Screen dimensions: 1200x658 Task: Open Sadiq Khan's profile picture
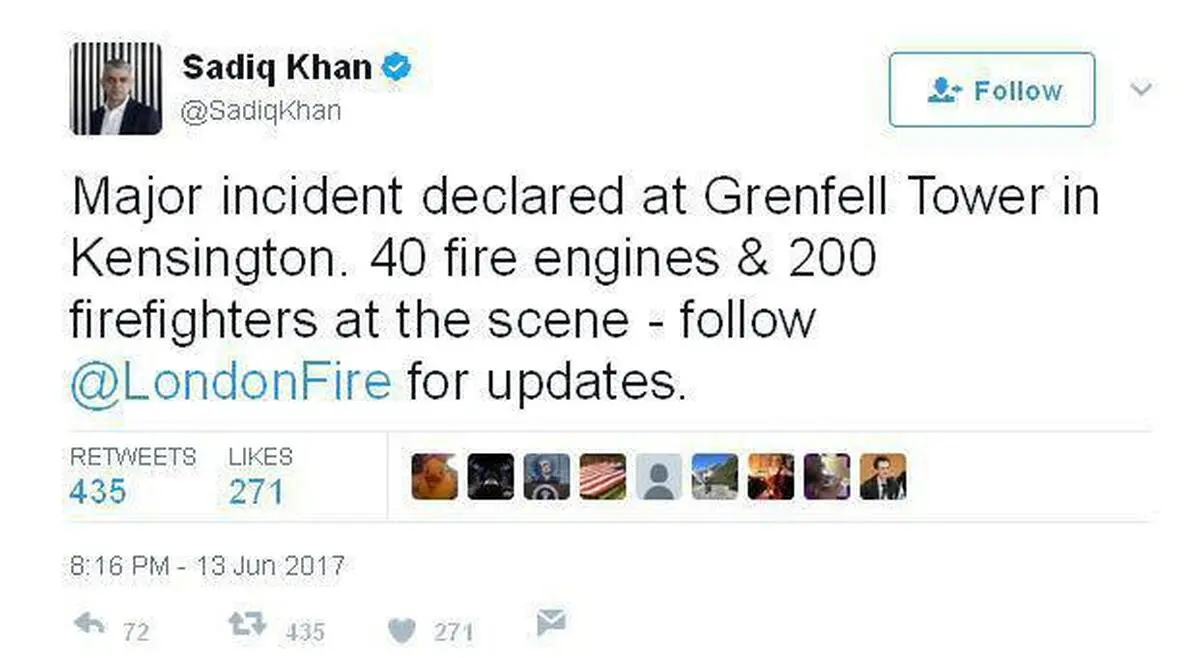(116, 88)
